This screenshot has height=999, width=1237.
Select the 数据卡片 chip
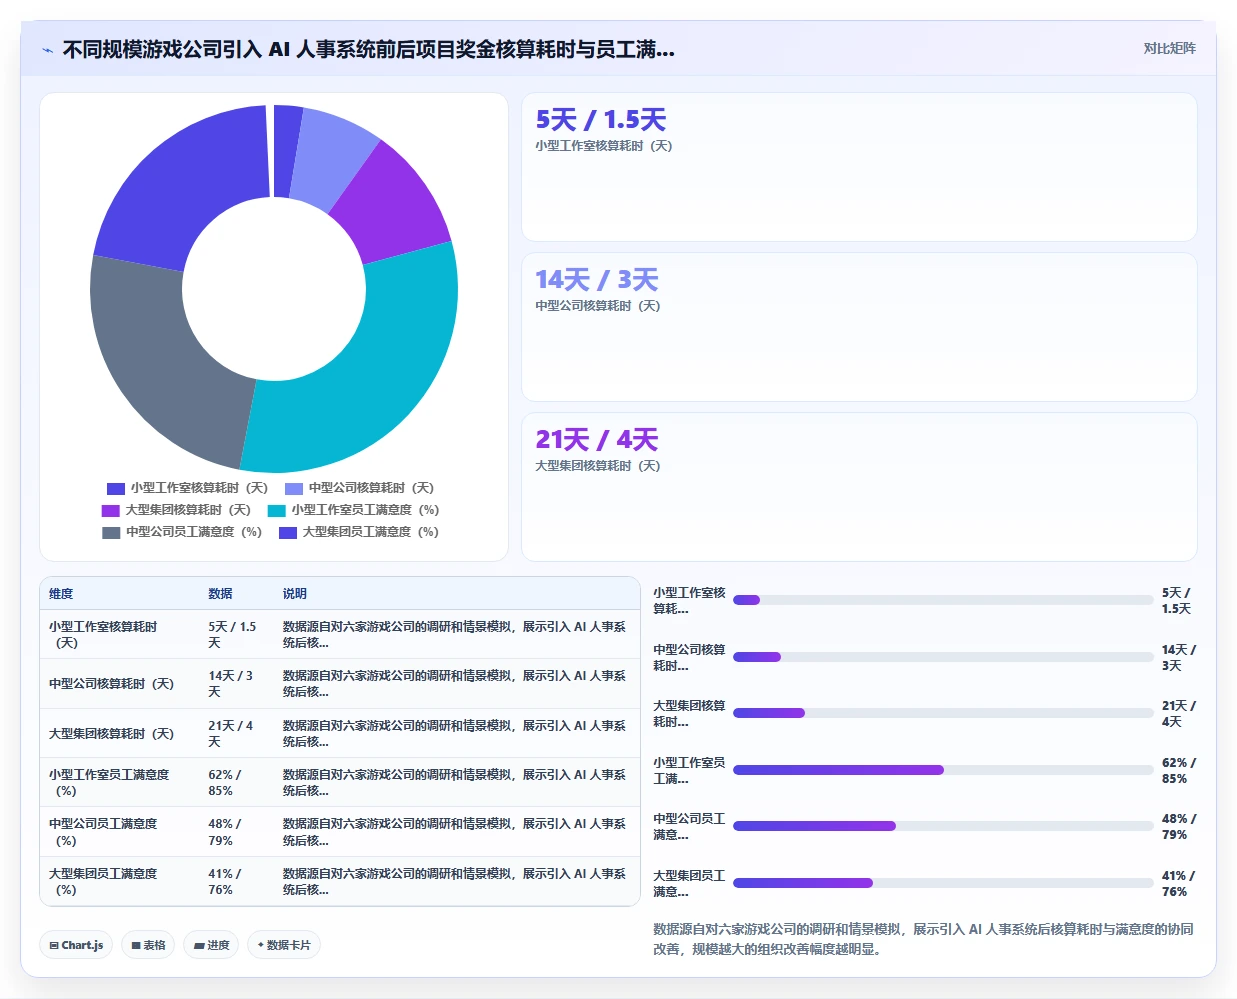284,945
